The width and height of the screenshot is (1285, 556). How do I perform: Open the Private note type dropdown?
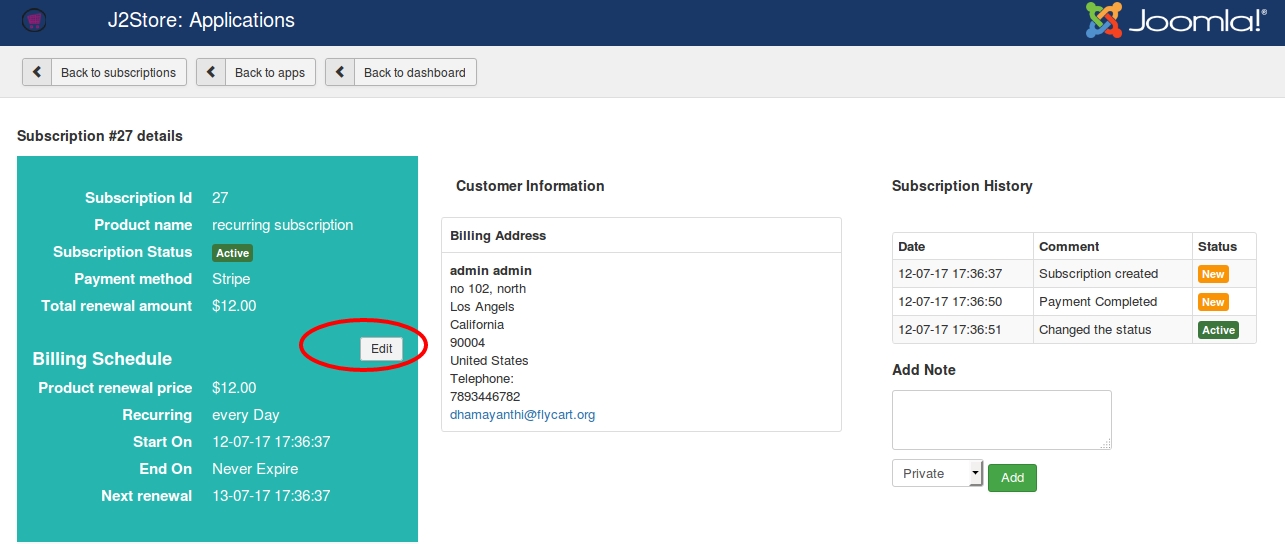click(x=937, y=473)
